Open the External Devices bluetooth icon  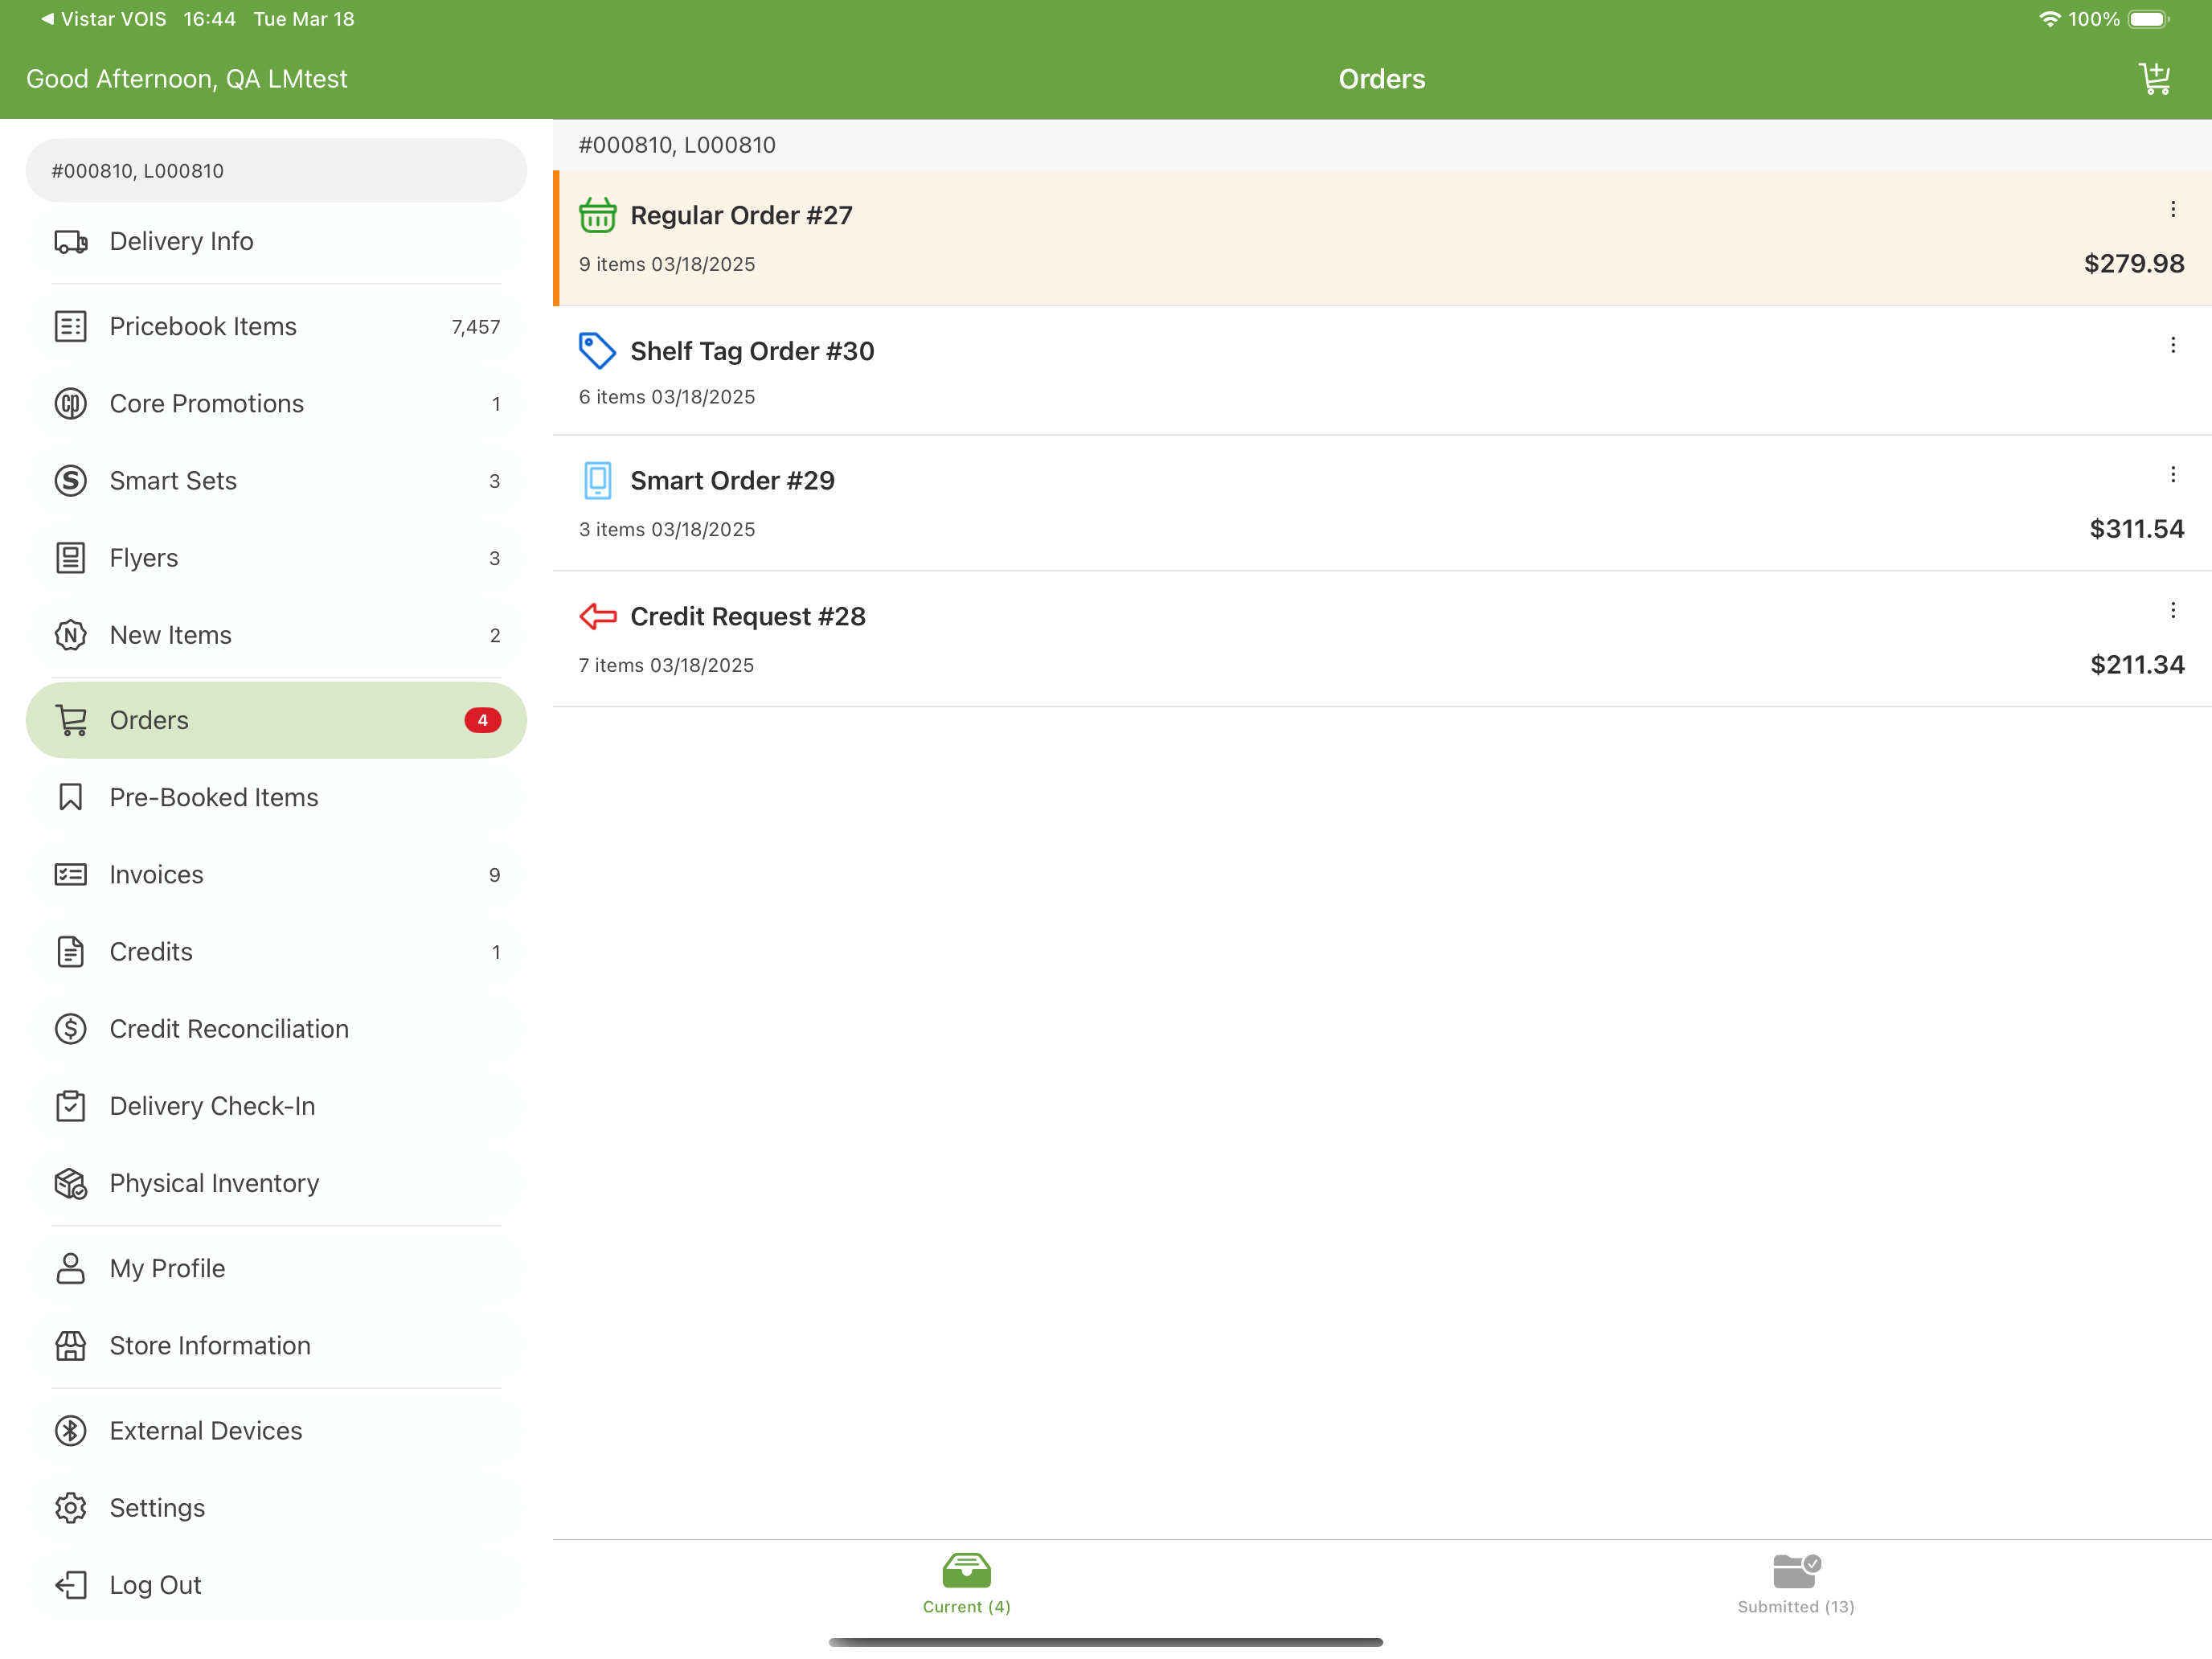pyautogui.click(x=70, y=1430)
